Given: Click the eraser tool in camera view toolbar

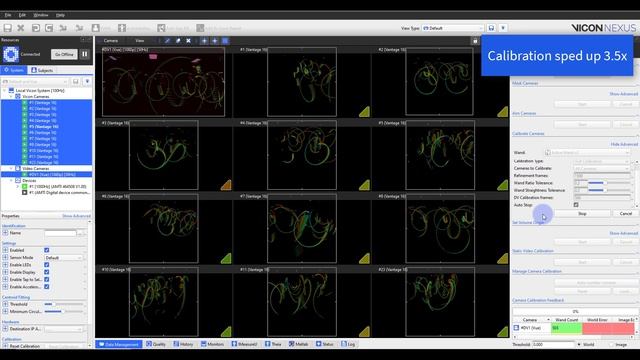Looking at the screenshot, I should [178, 41].
